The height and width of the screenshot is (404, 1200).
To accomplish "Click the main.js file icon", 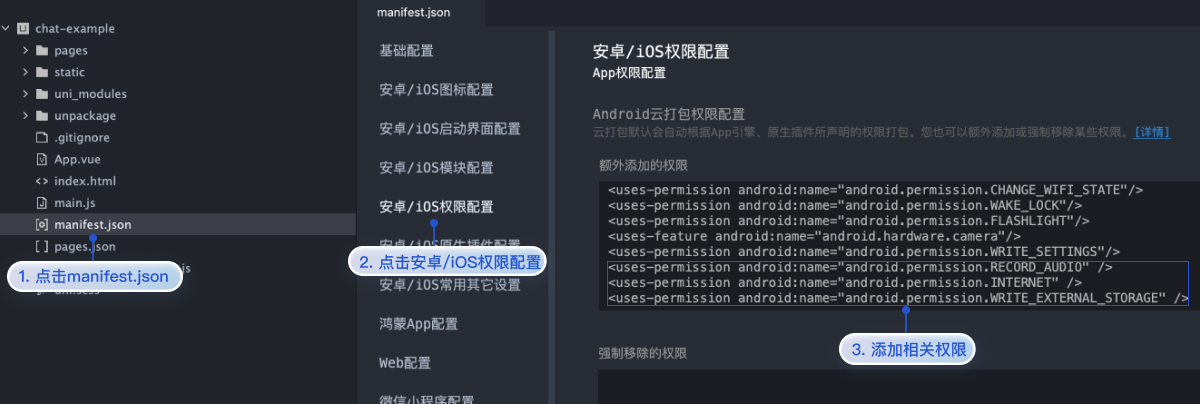I will [x=42, y=203].
